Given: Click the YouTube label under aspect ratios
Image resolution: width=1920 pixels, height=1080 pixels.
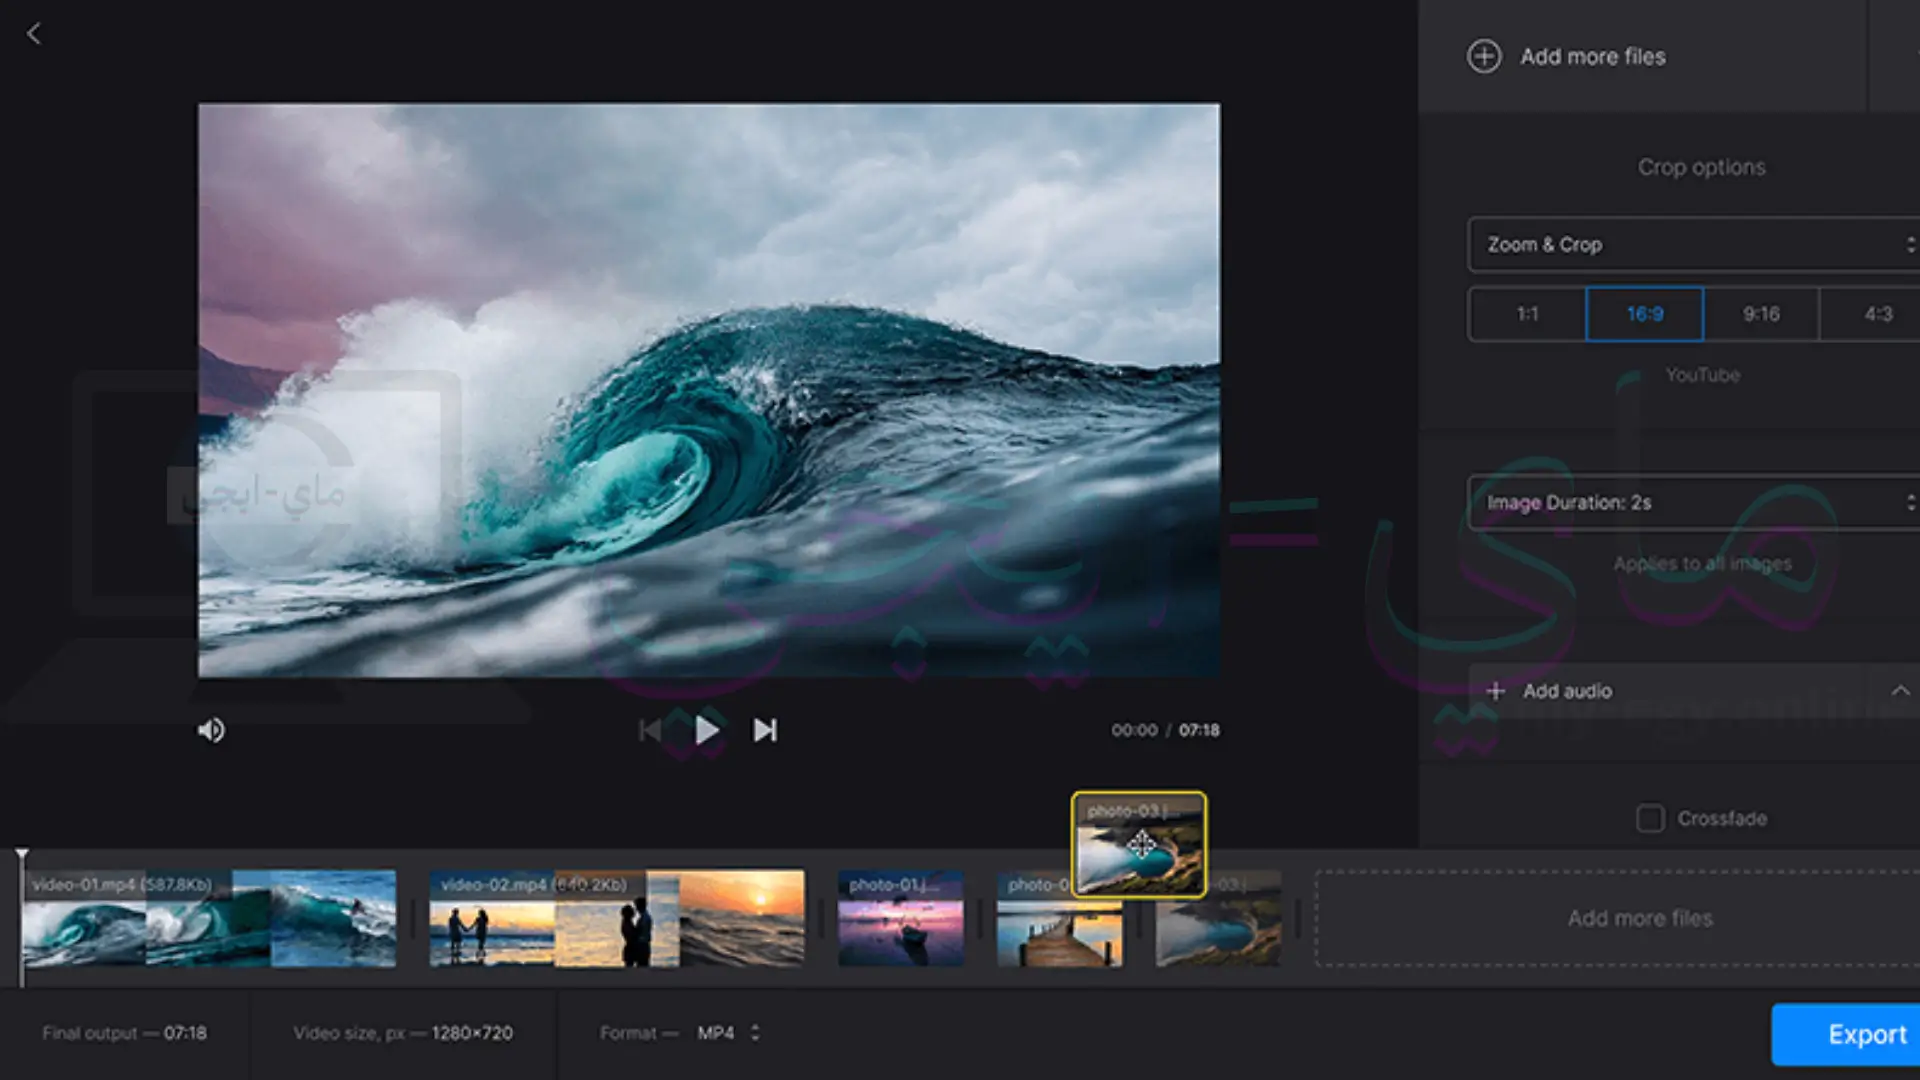Looking at the screenshot, I should 1702,375.
